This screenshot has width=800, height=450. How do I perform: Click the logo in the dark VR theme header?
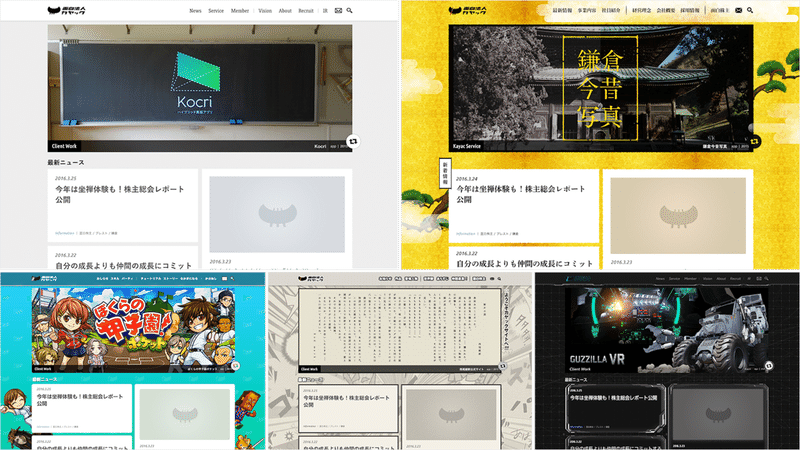pyautogui.click(x=578, y=279)
